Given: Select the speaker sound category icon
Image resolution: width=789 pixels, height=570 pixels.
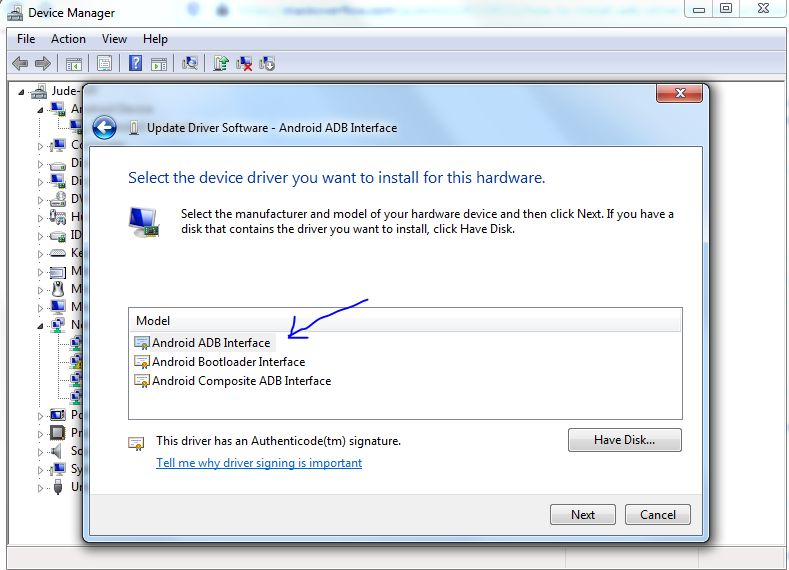Looking at the screenshot, I should (57, 451).
